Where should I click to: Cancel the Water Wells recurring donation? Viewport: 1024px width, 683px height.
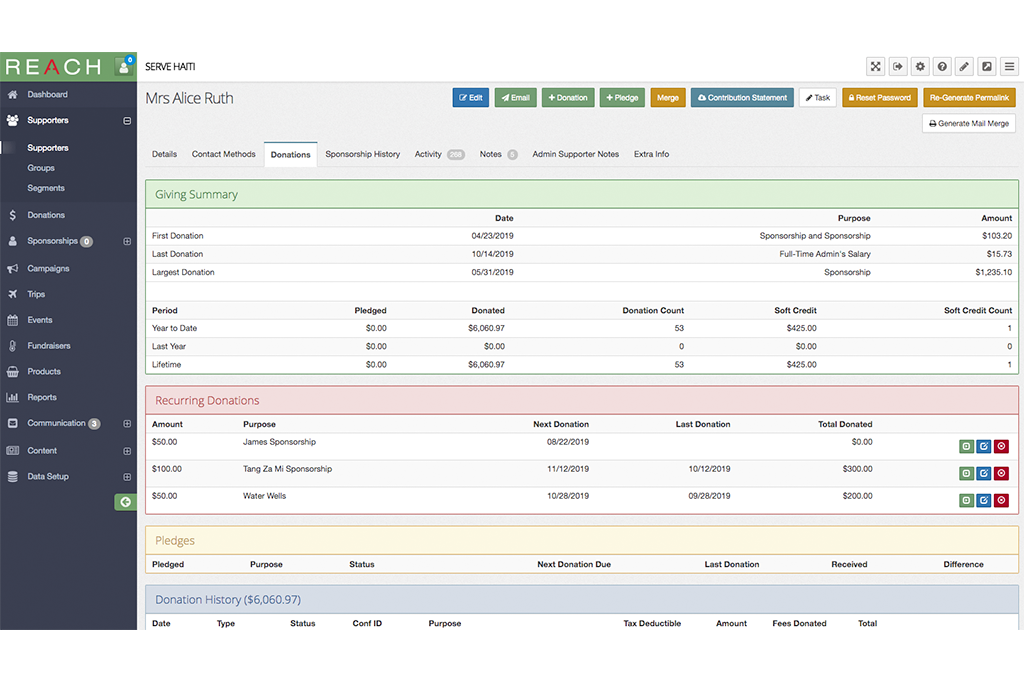[1001, 501]
